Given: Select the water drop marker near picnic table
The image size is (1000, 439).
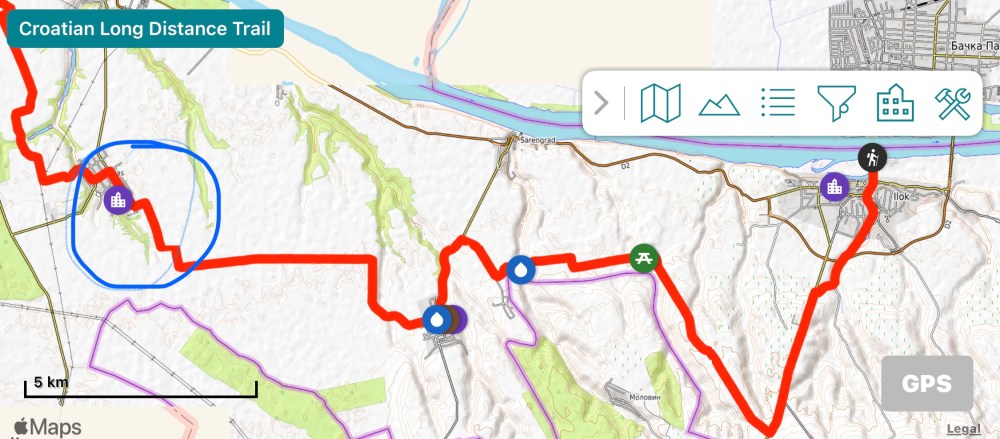Looking at the screenshot, I should (x=521, y=269).
